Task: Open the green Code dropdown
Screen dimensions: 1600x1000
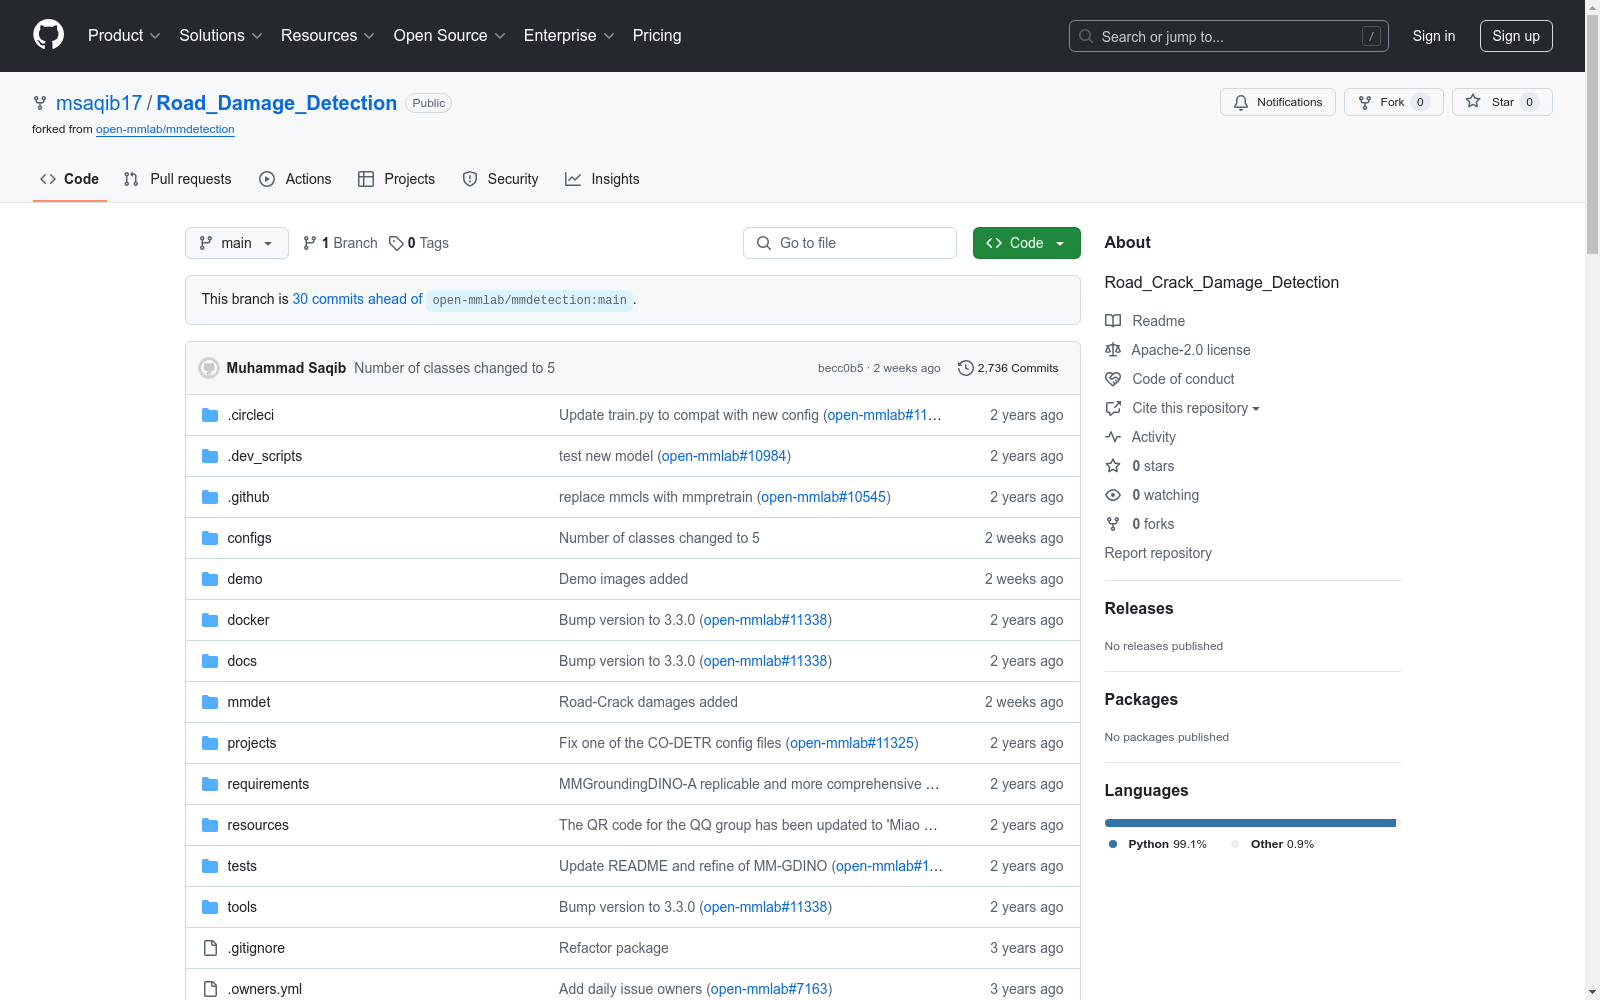Action: (x=1027, y=243)
